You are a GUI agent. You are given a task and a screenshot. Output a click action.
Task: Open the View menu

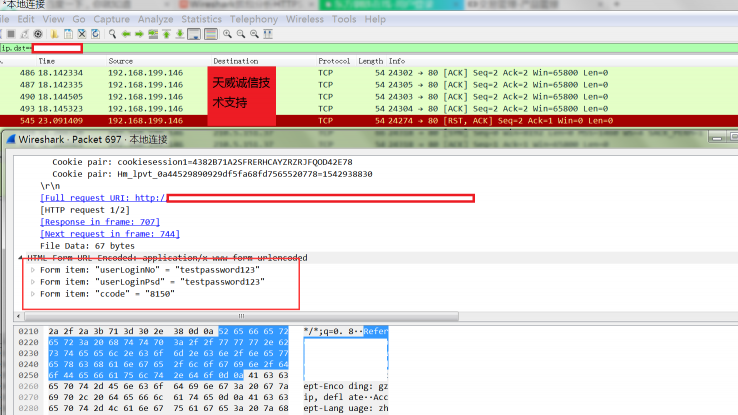click(x=53, y=19)
